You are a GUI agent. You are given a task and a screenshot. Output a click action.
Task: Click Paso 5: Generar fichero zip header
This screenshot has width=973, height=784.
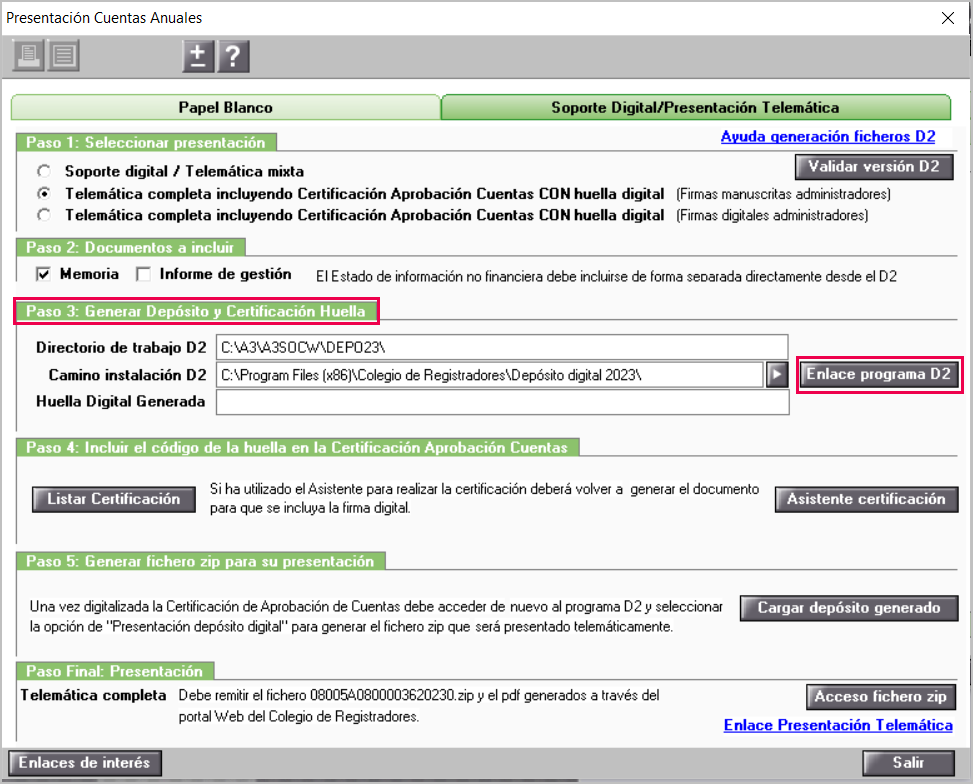(200, 561)
